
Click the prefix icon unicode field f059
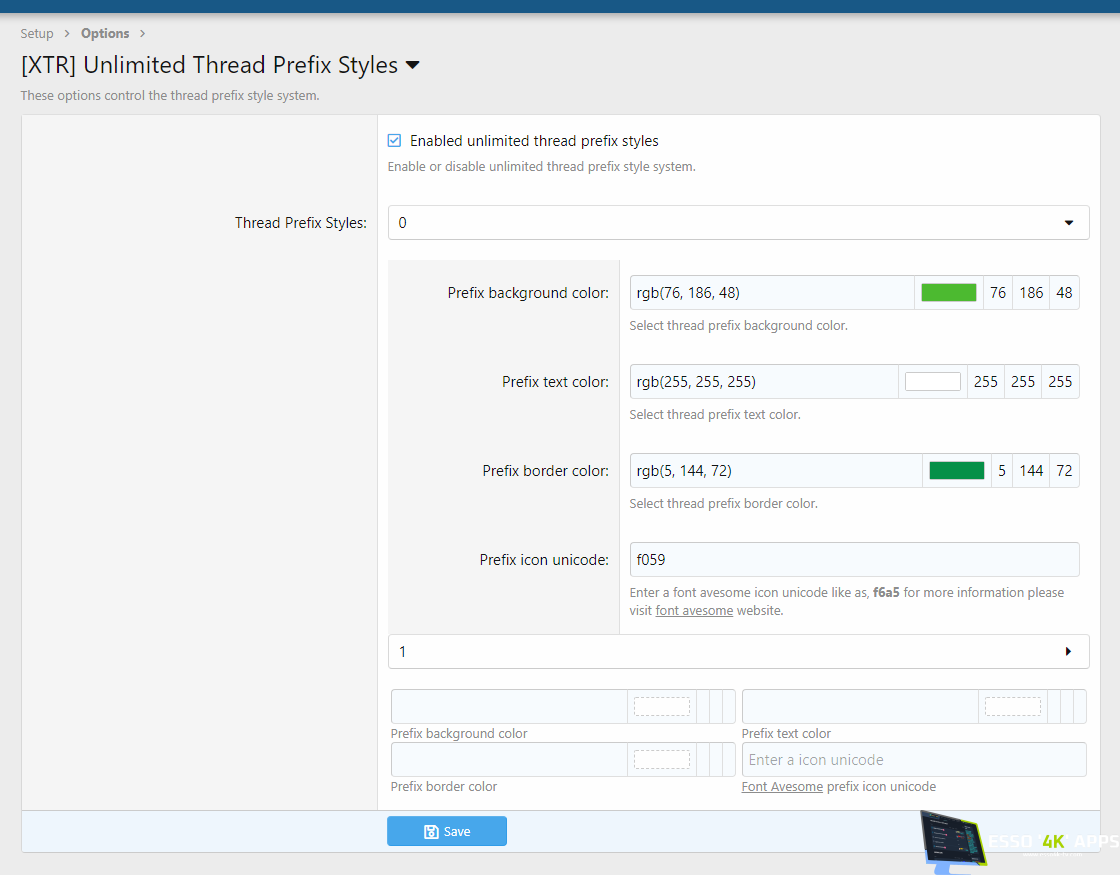click(854, 560)
